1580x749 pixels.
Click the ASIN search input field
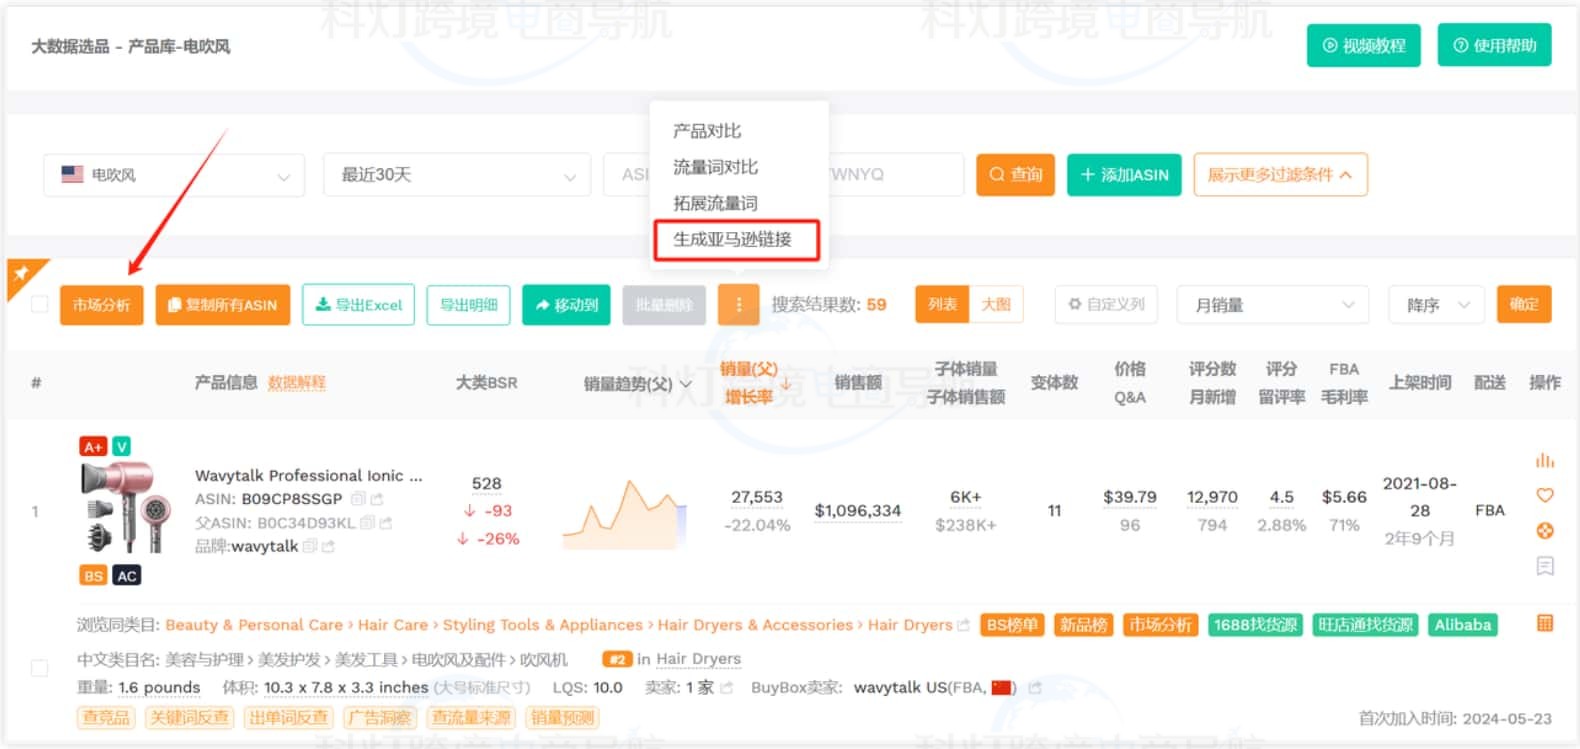click(x=784, y=175)
